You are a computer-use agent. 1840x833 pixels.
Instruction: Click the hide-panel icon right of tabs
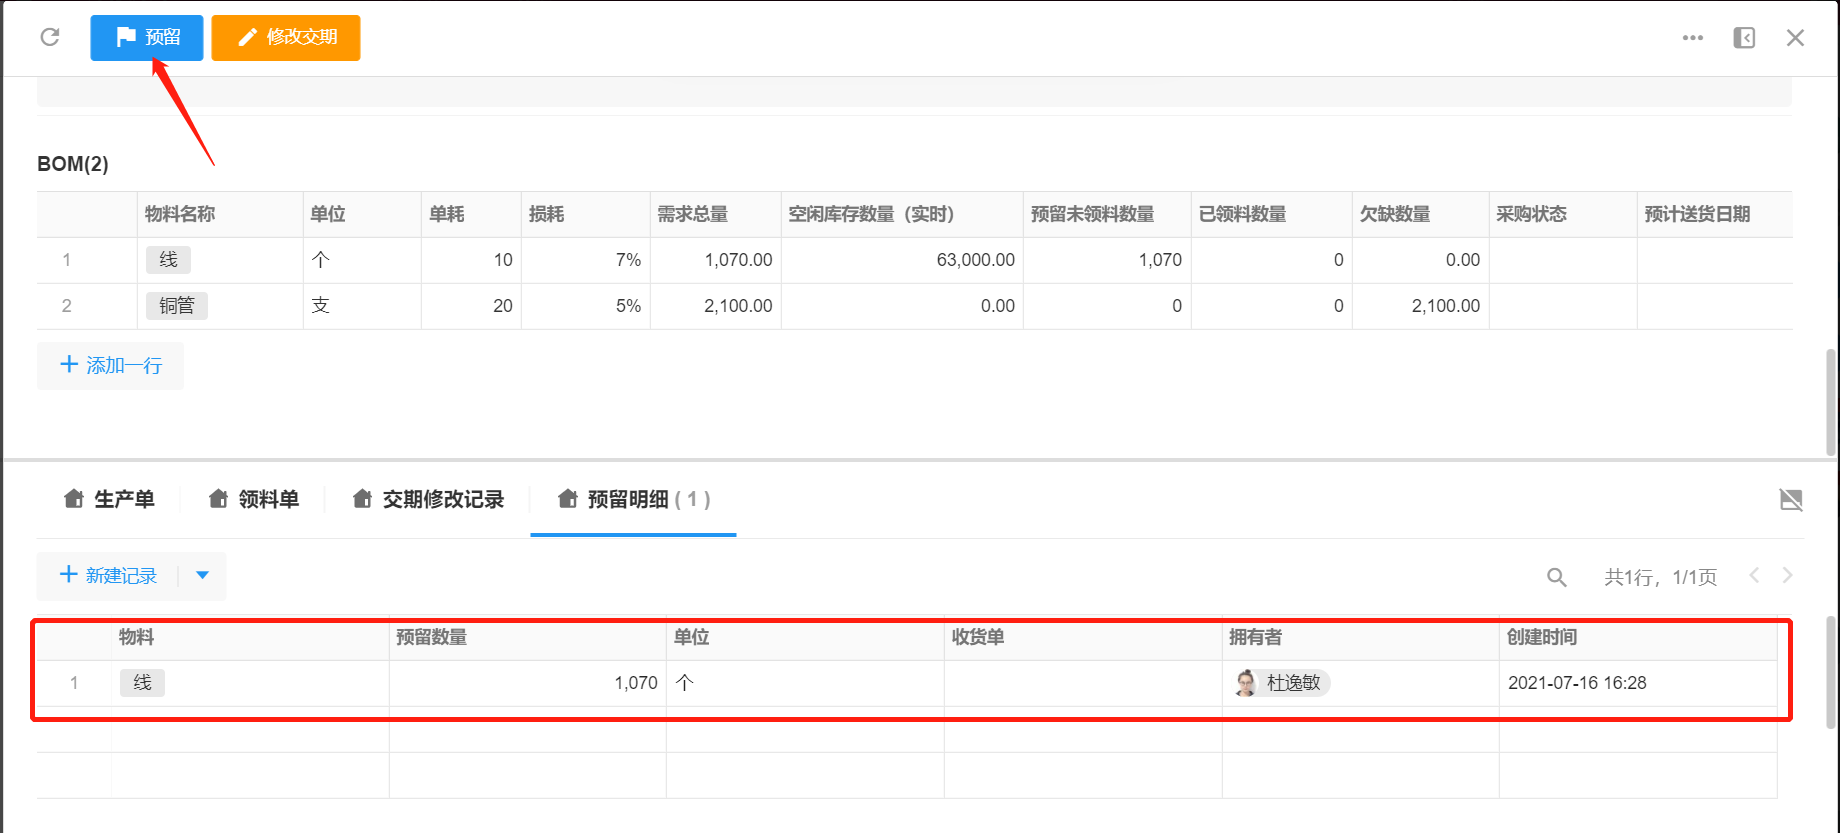[x=1791, y=500]
